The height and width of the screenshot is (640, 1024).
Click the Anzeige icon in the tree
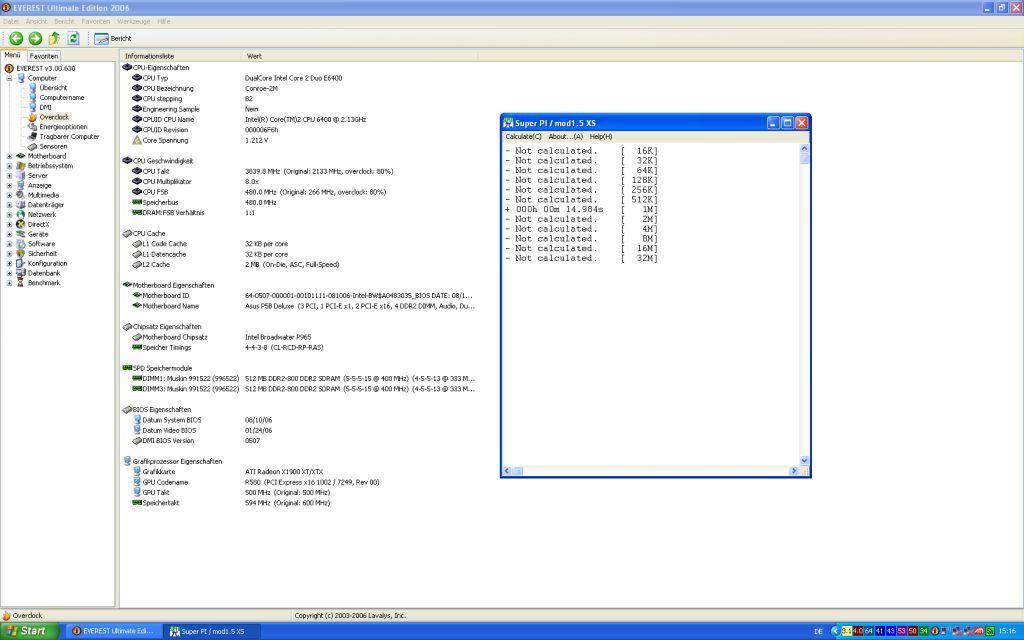pyautogui.click(x=21, y=185)
